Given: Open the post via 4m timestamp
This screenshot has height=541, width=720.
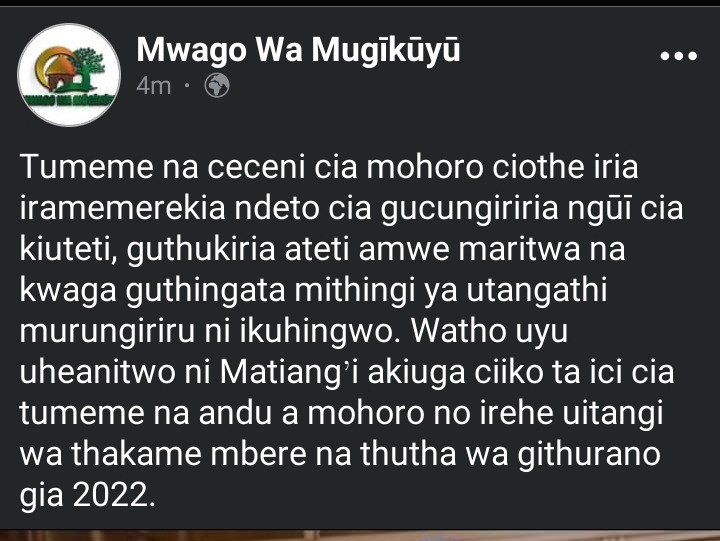Looking at the screenshot, I should pos(154,86).
